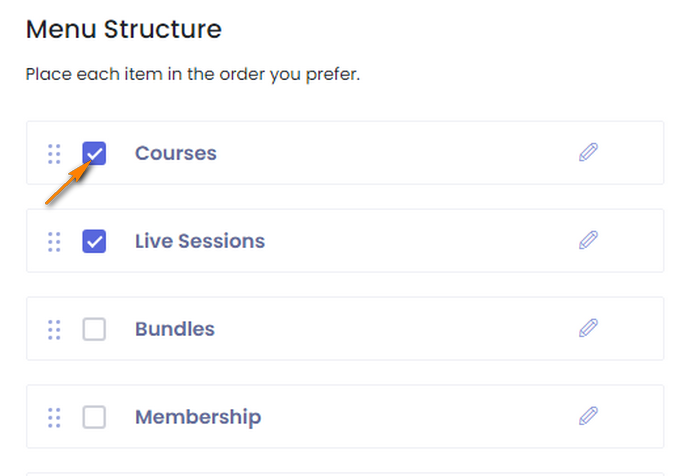Uncheck the Courses checkbox
The height and width of the screenshot is (476, 680).
click(94, 153)
